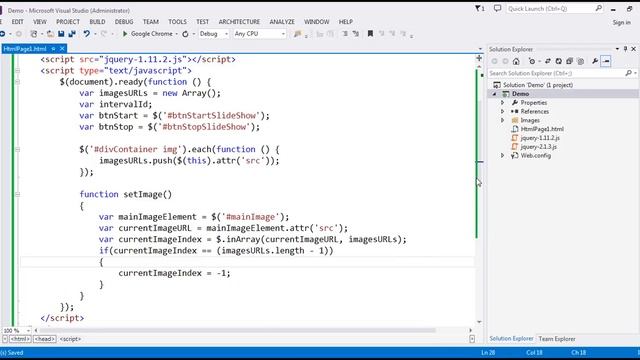The height and width of the screenshot is (360, 640).
Task: Refresh the Solution Explorer tree
Action: click(558, 61)
